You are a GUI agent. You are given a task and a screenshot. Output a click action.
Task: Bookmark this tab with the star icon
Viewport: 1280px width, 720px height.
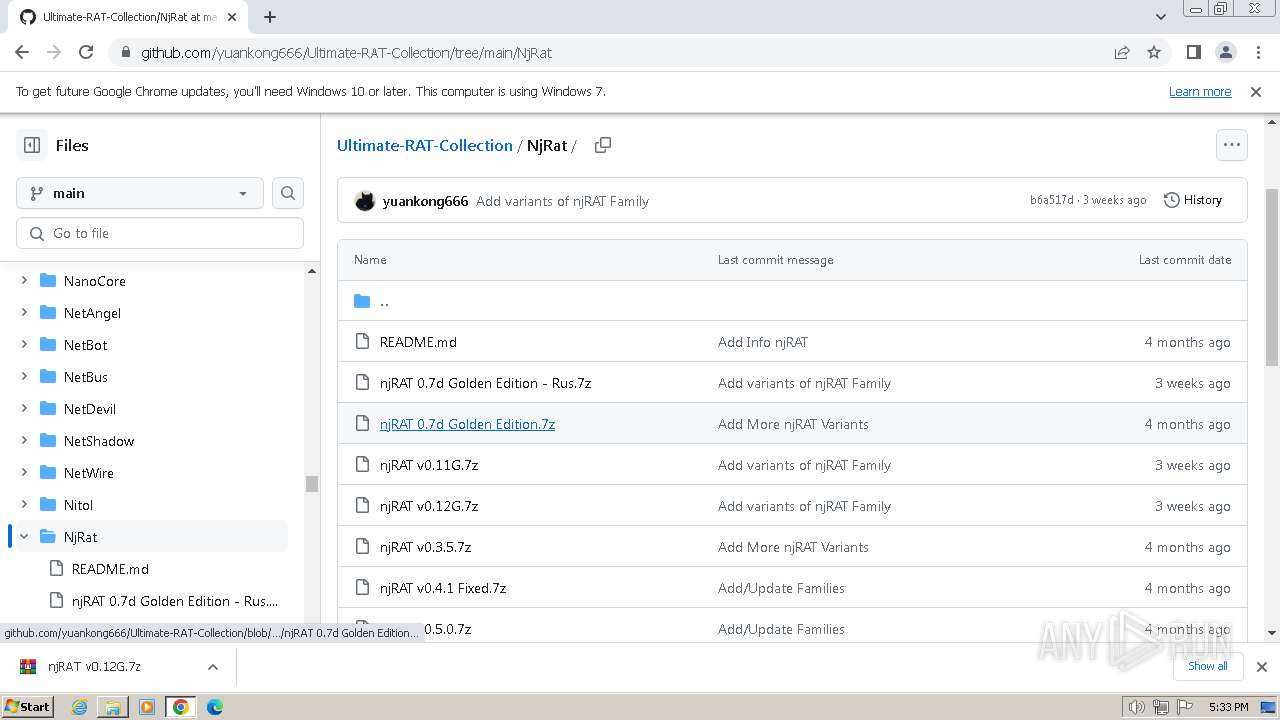pos(1154,52)
